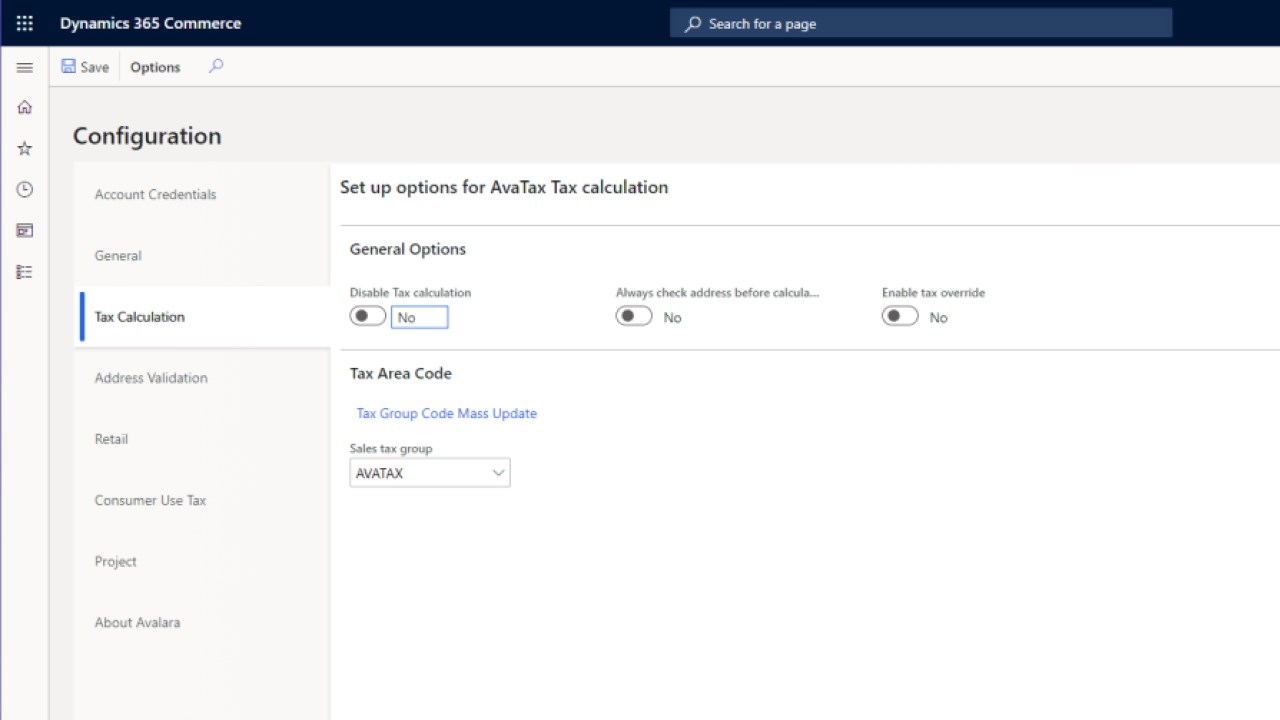Click Dynamics 365 Commerce title
Image resolution: width=1280 pixels, height=720 pixels.
[x=150, y=23]
